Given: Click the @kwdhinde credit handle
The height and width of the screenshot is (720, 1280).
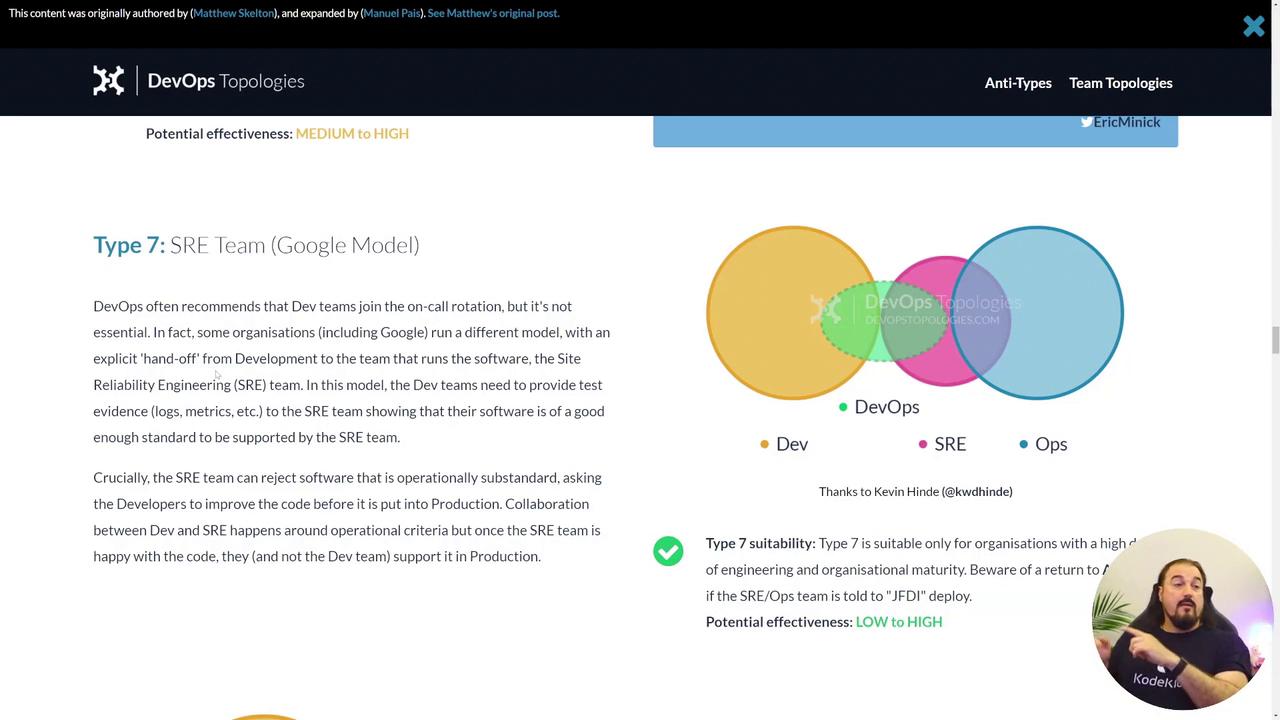Looking at the screenshot, I should point(977,491).
